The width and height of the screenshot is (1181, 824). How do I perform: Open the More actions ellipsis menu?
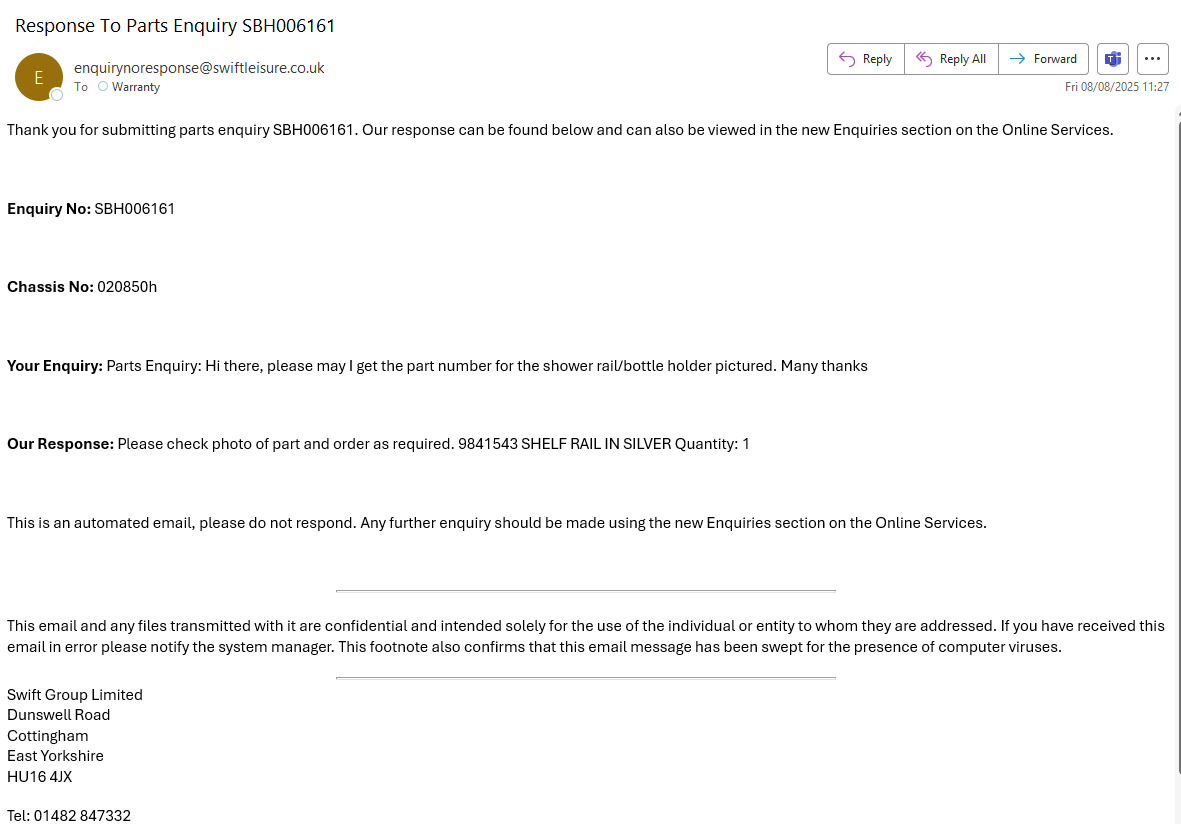[1153, 59]
